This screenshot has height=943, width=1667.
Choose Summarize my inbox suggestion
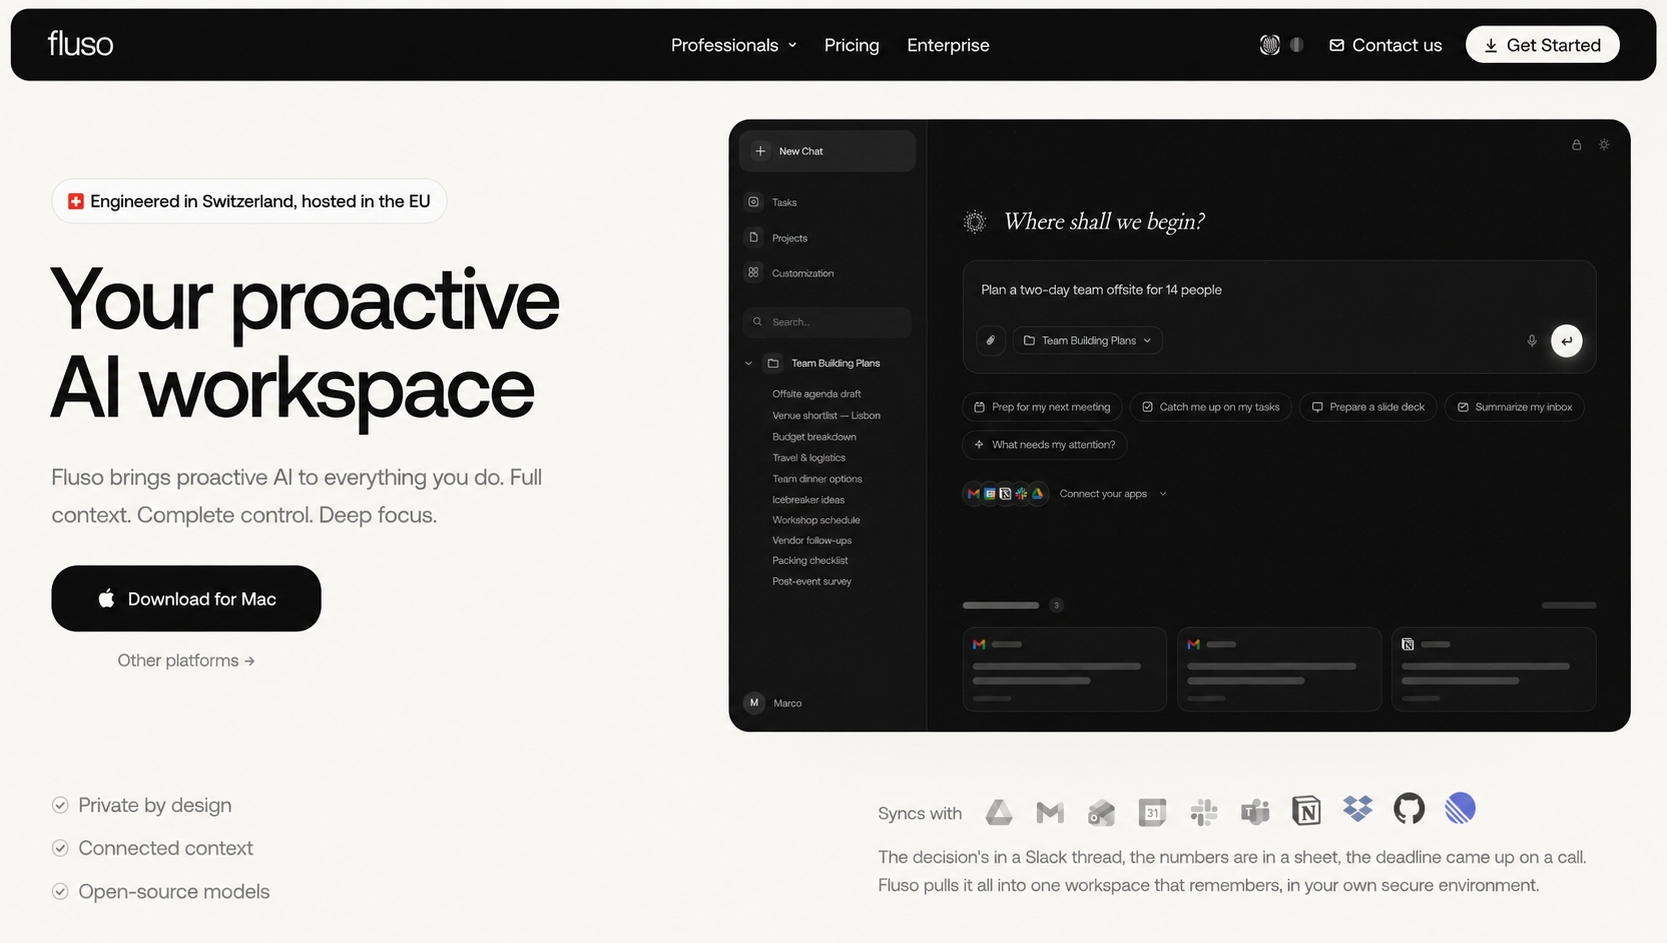[x=1514, y=407]
